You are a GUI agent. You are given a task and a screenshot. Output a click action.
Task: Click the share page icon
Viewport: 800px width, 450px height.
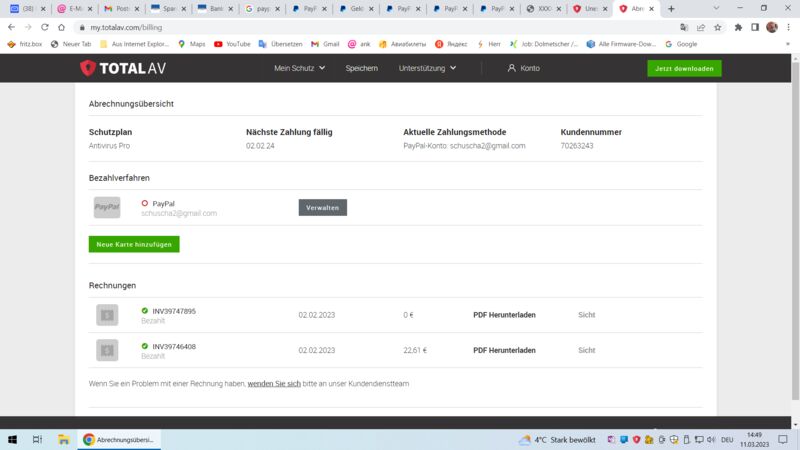pos(701,27)
